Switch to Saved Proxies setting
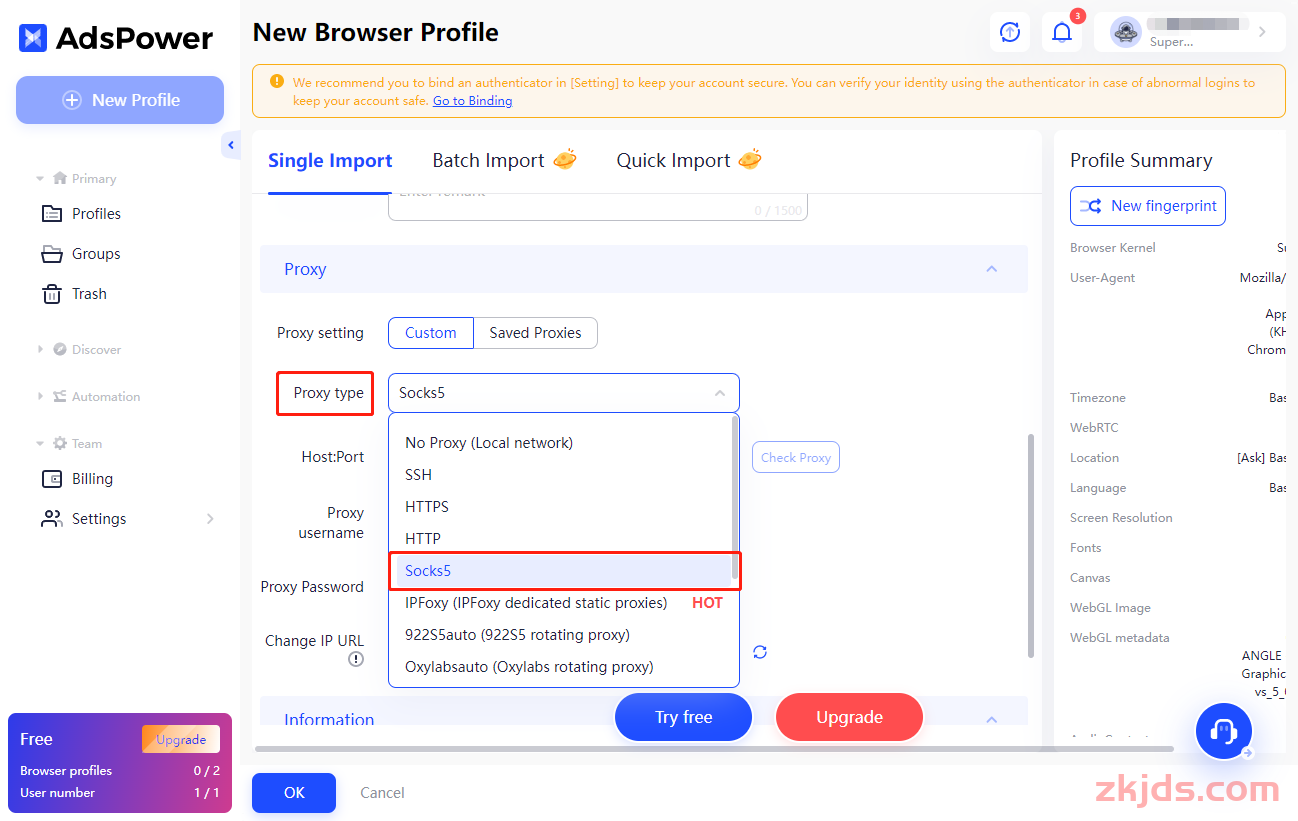1298x821 pixels. coord(535,333)
